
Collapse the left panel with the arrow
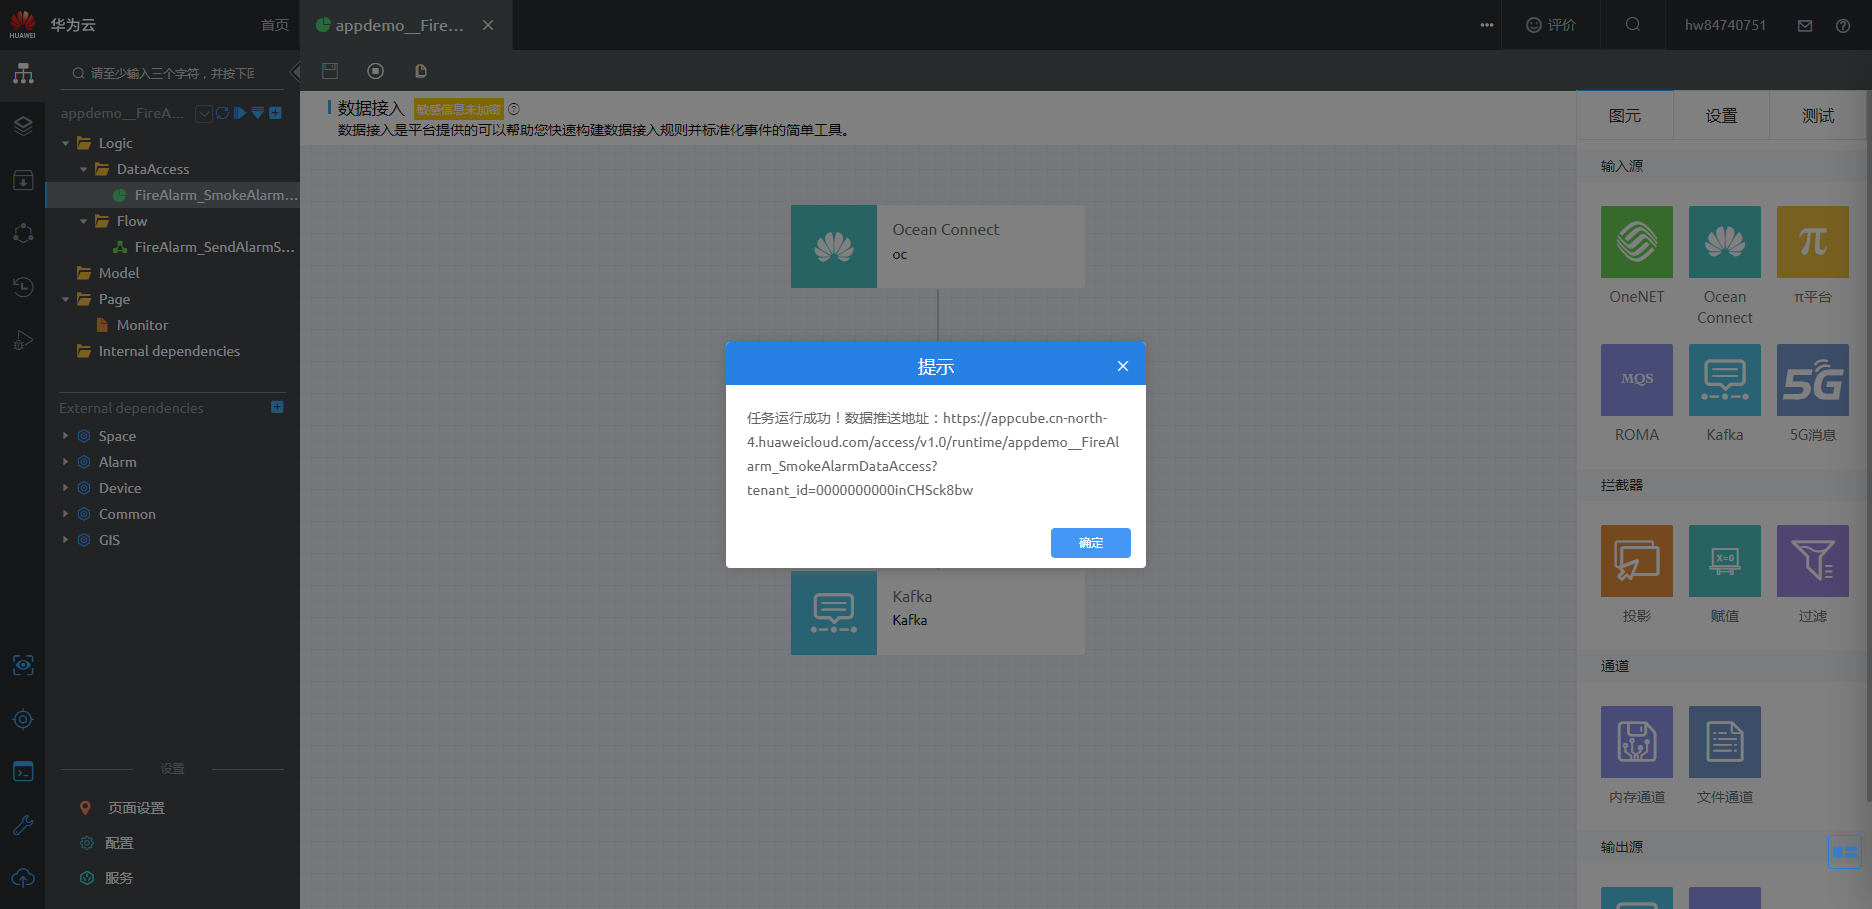point(294,72)
